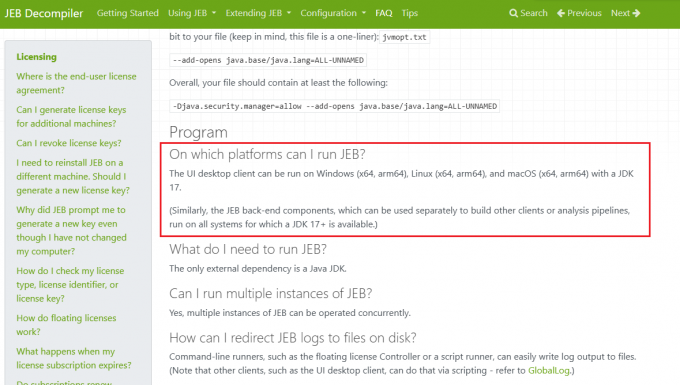The image size is (680, 385).
Task: Click 'The only external dependency is a Java JDK.' text
Action: [258, 269]
